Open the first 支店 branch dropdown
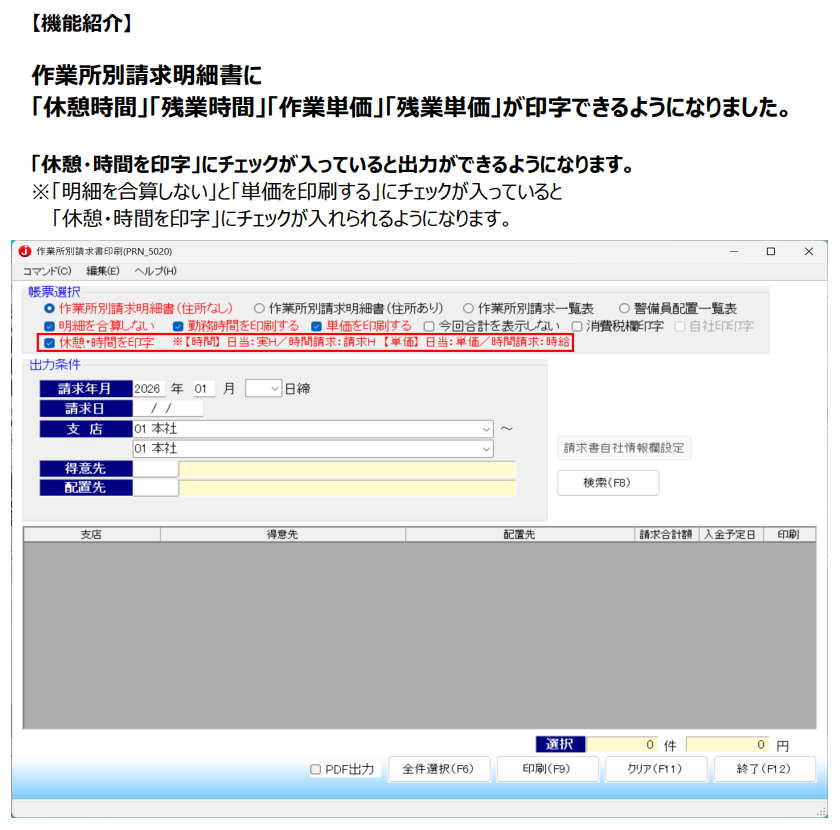 point(486,428)
